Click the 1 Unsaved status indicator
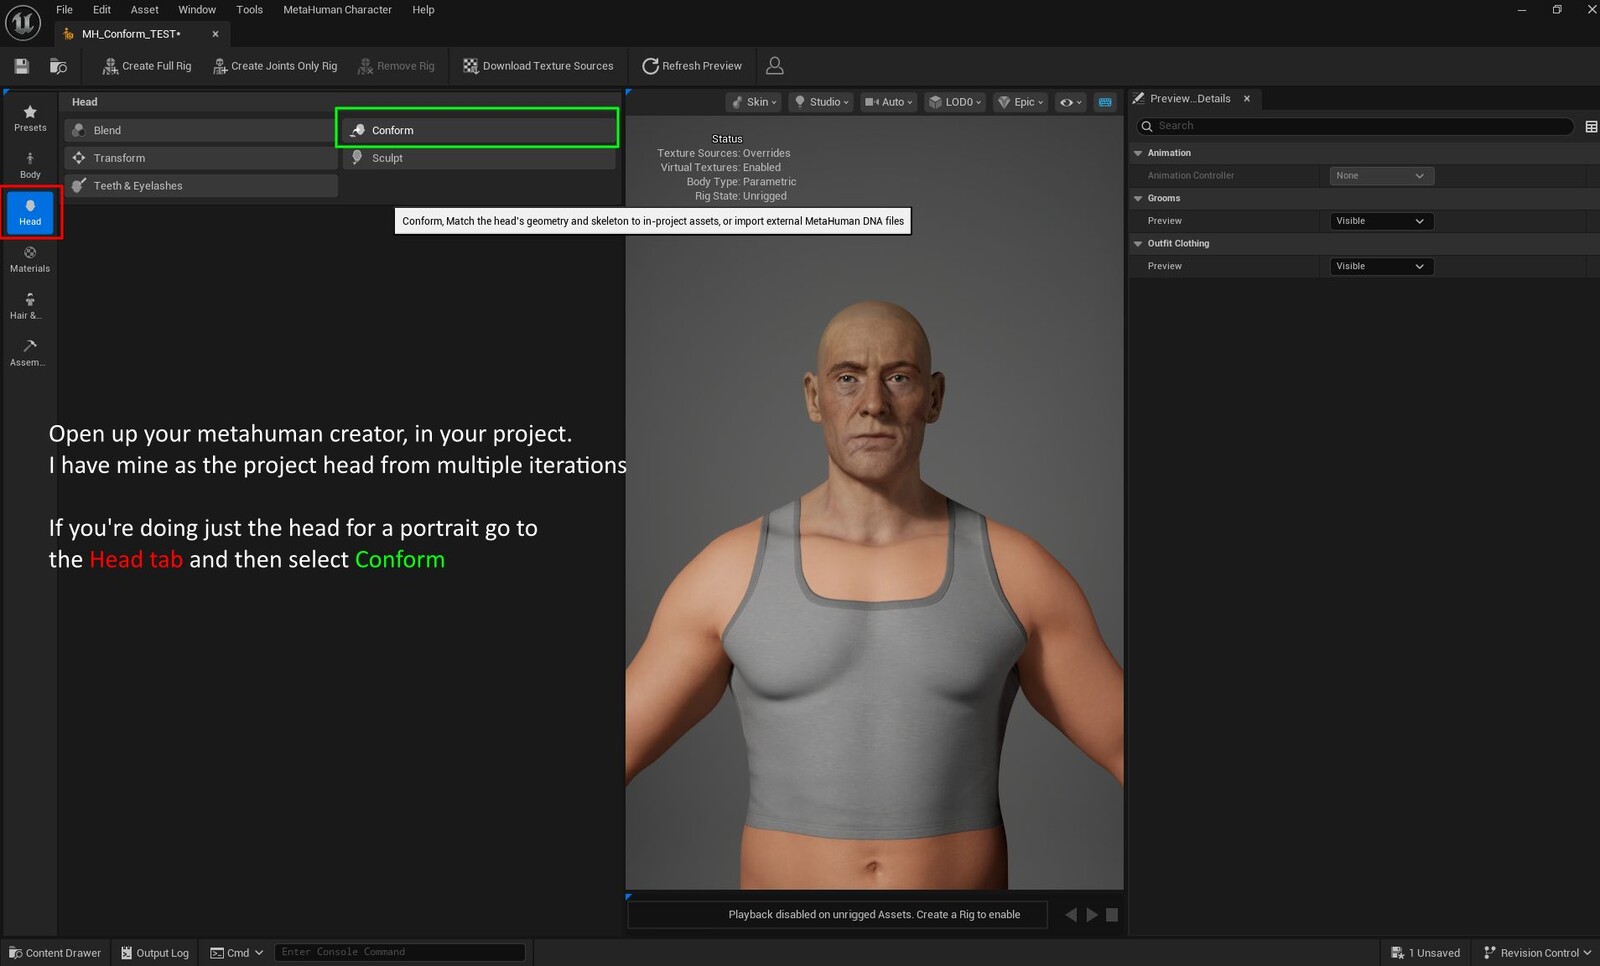This screenshot has height=966, width=1600. click(x=1425, y=953)
